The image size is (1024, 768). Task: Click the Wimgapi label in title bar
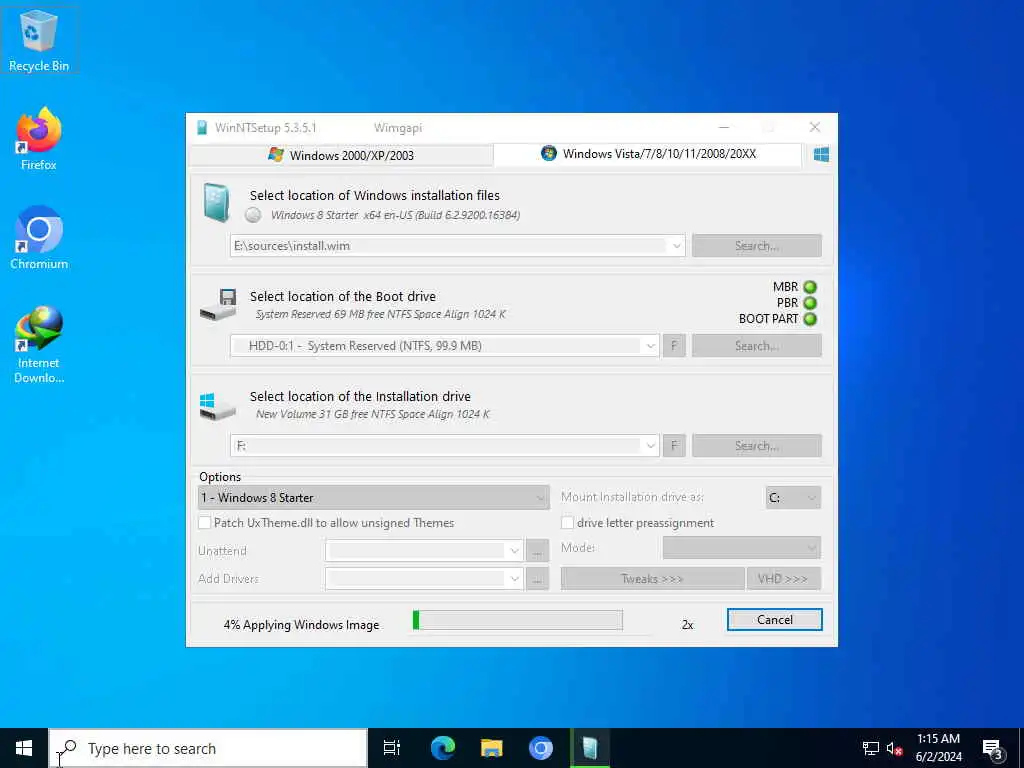[398, 128]
